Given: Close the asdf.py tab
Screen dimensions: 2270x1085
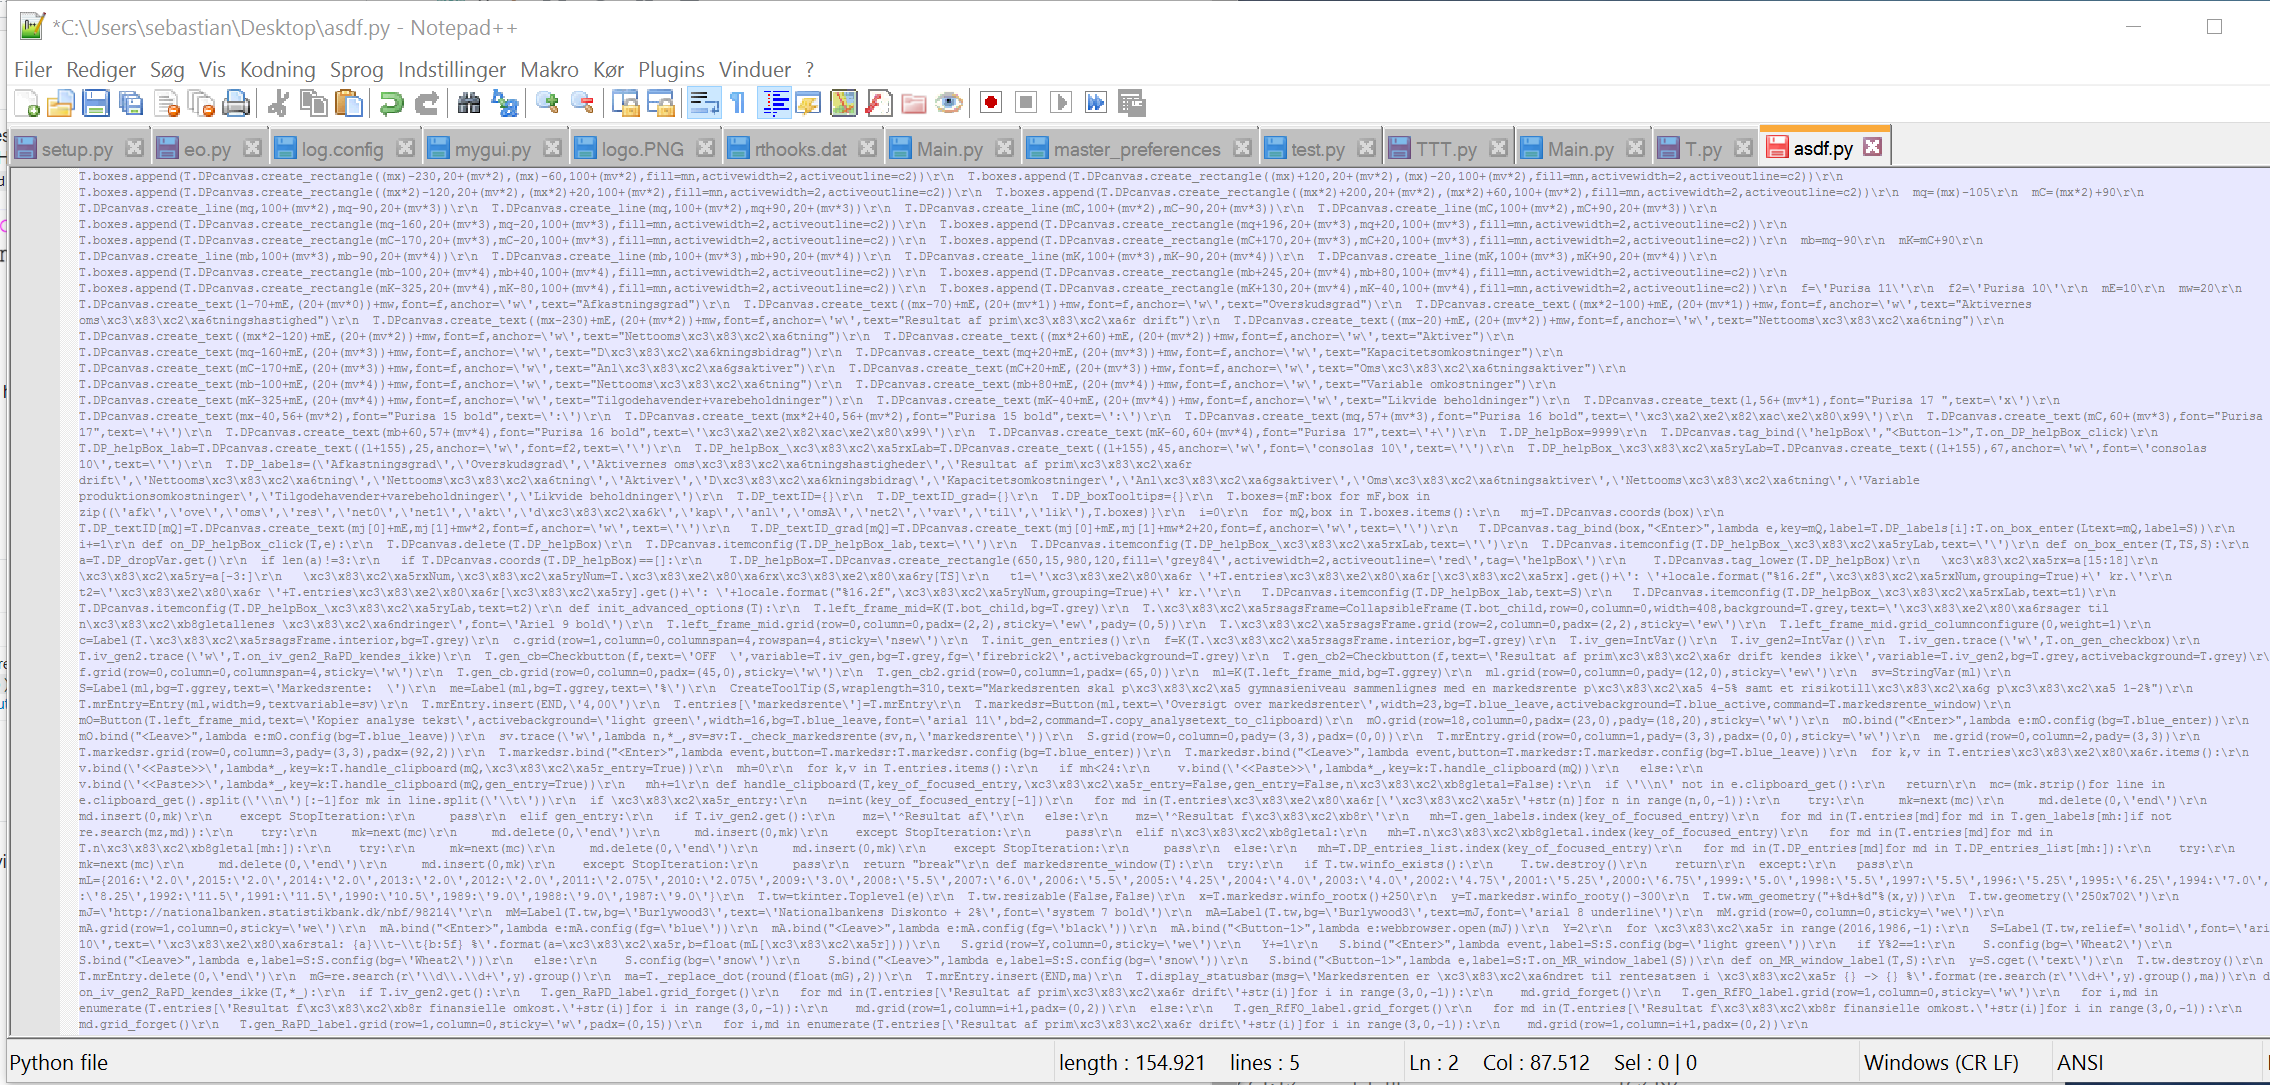Looking at the screenshot, I should click(x=1873, y=147).
